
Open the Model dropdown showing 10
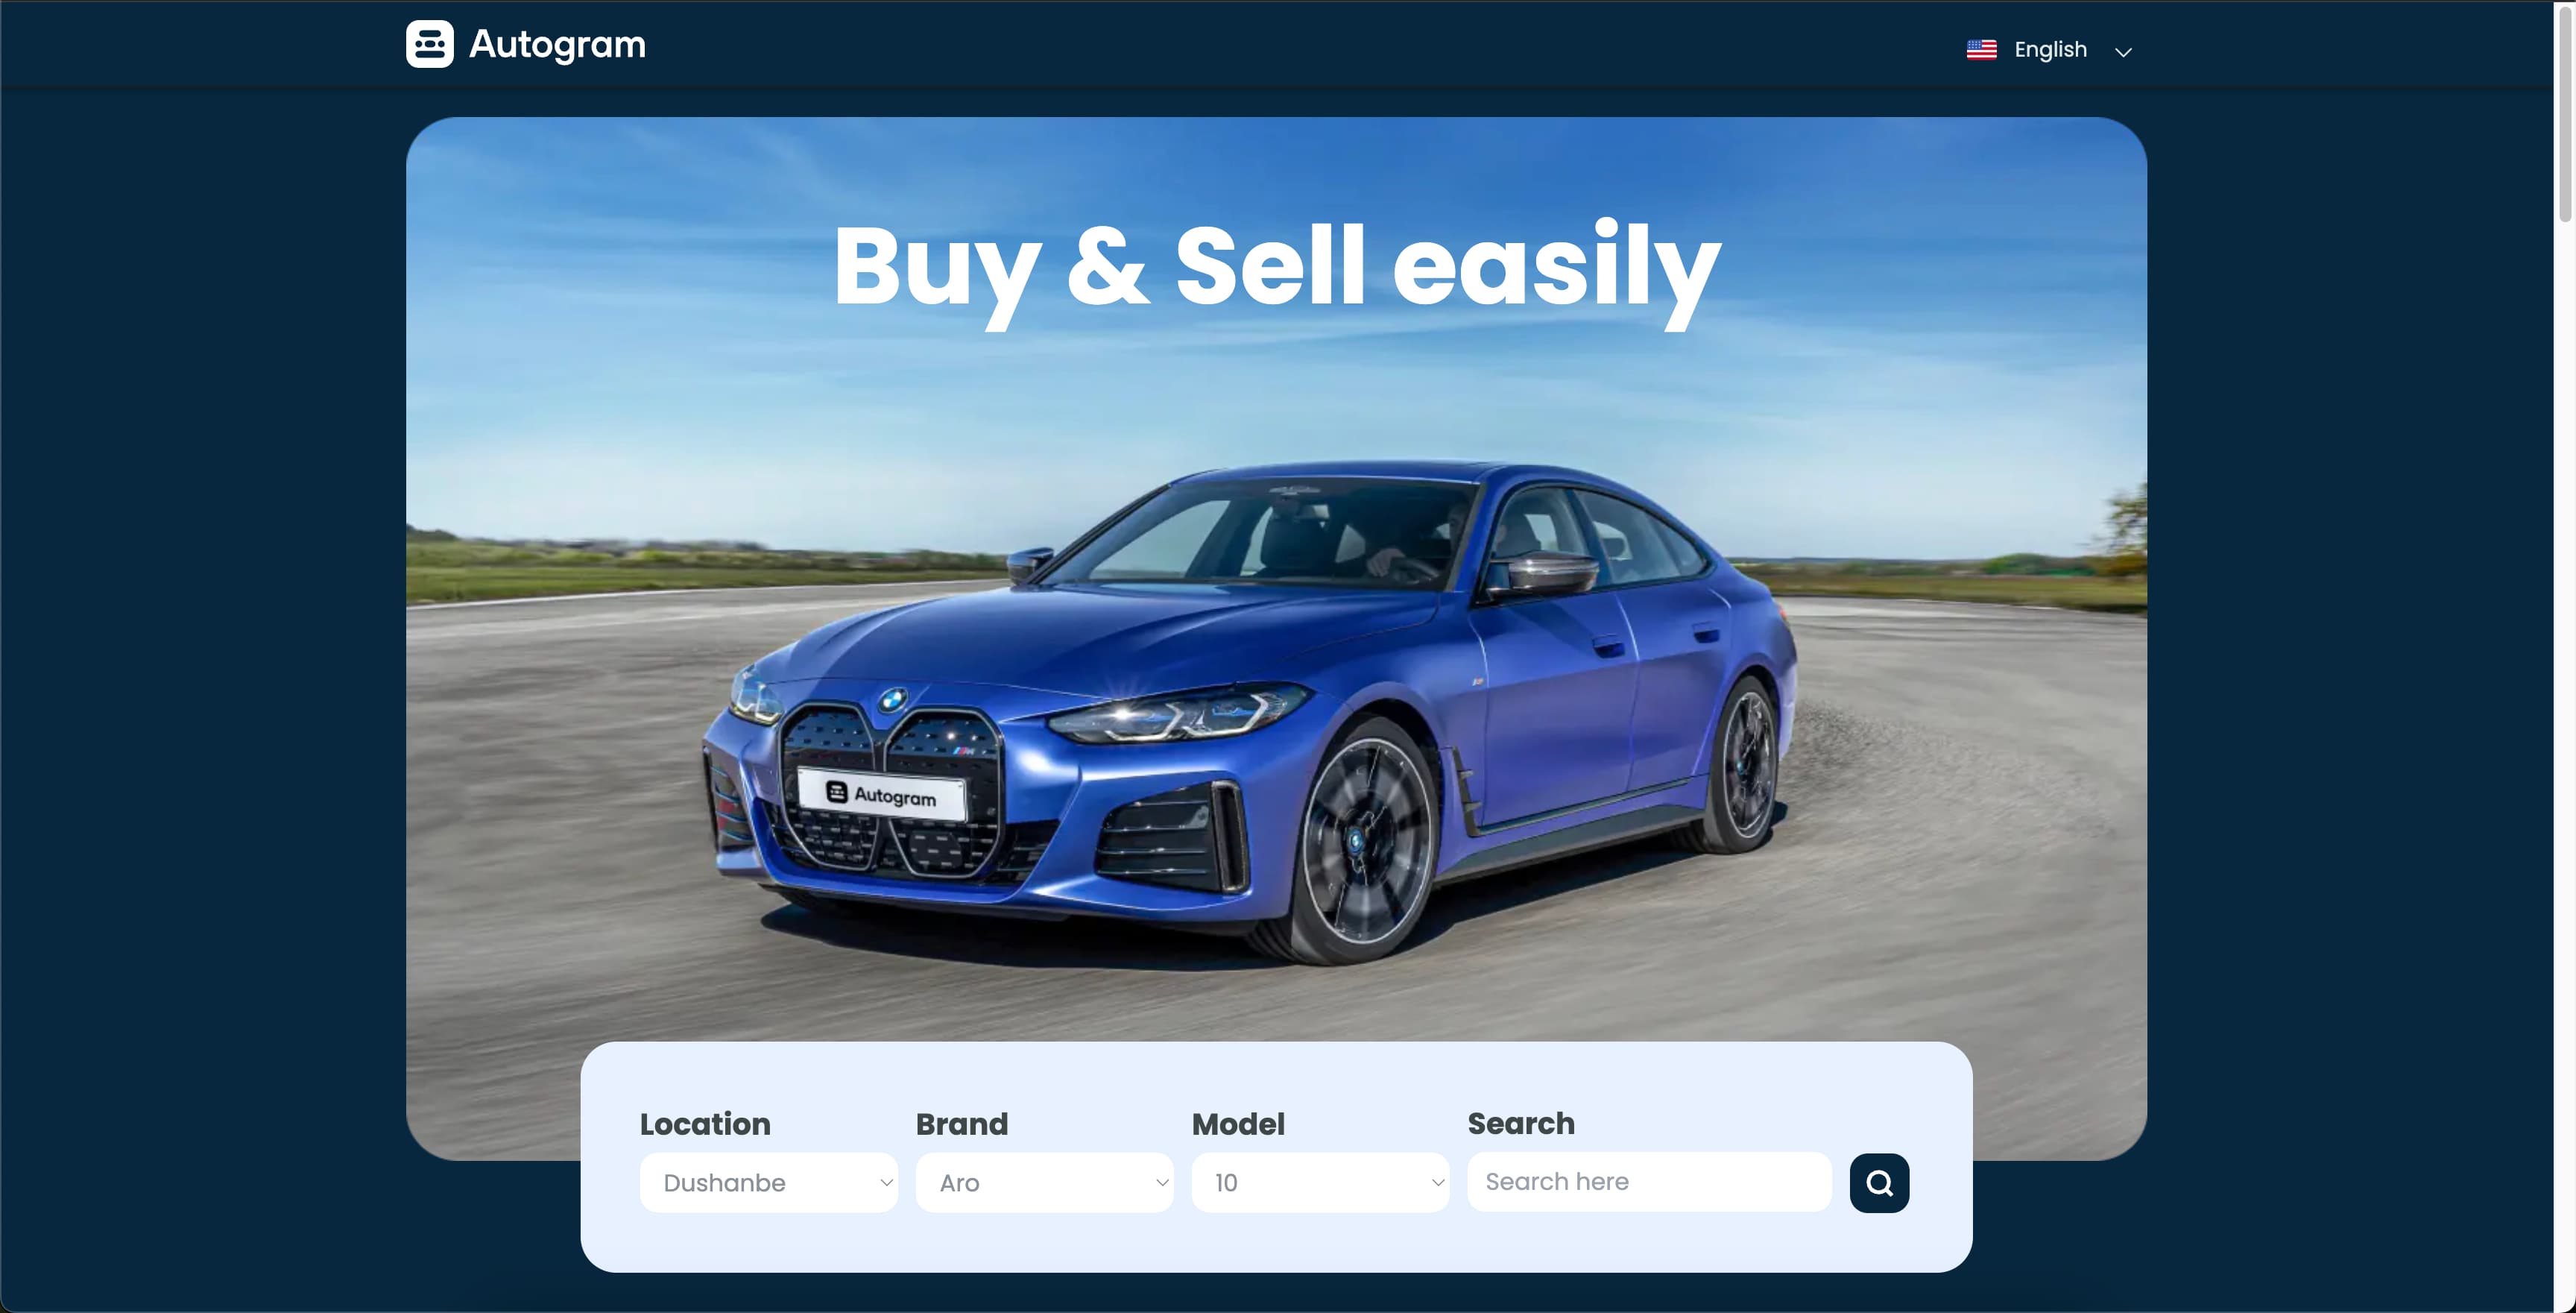(1320, 1183)
